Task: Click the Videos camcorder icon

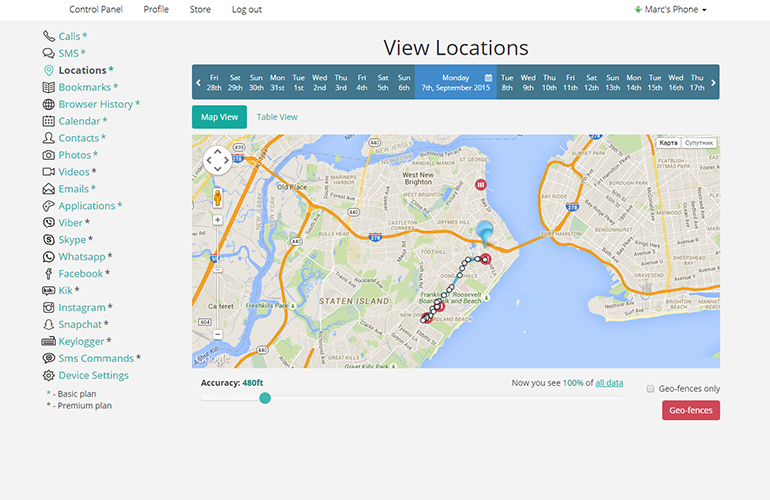Action: [49, 172]
